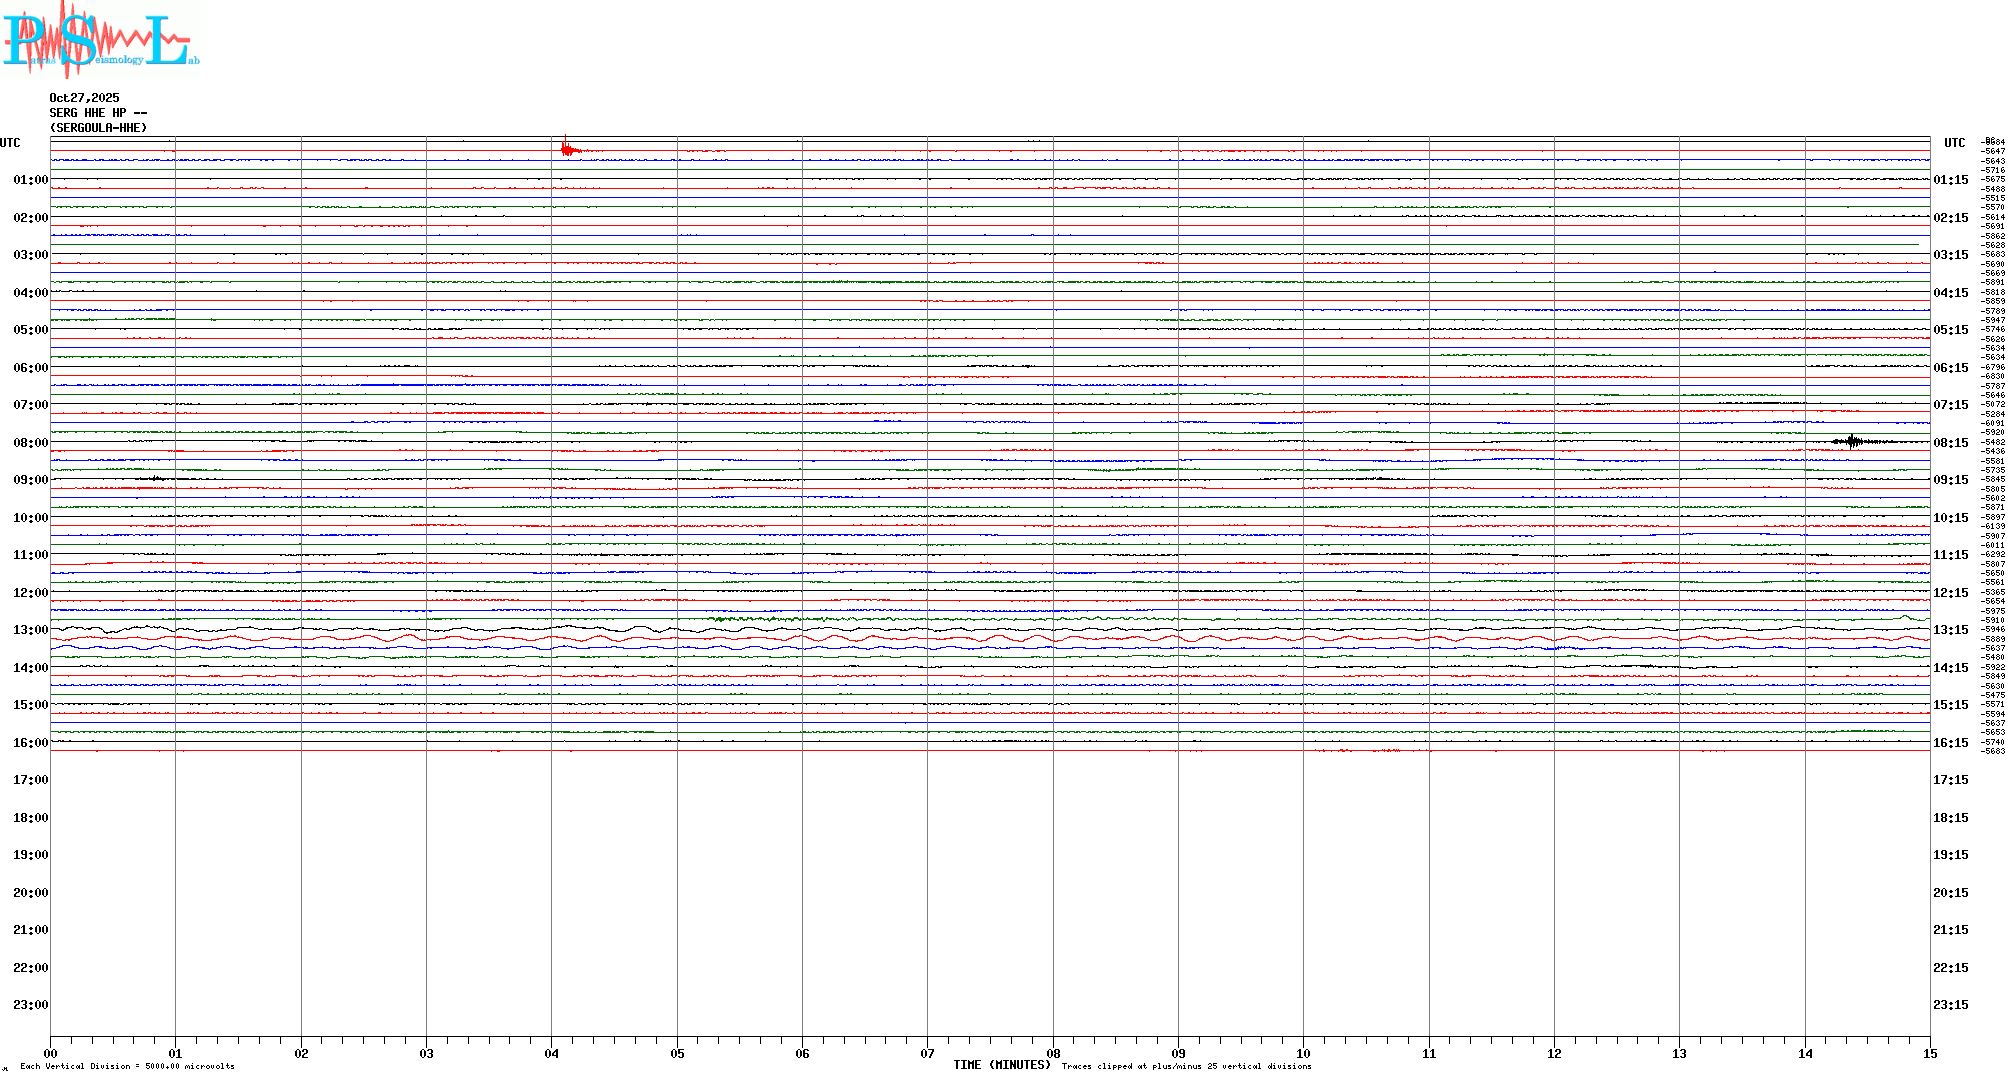Image resolution: width=2010 pixels, height=1080 pixels.
Task: Click the 15 minute tick label
Action: [x=1929, y=1053]
